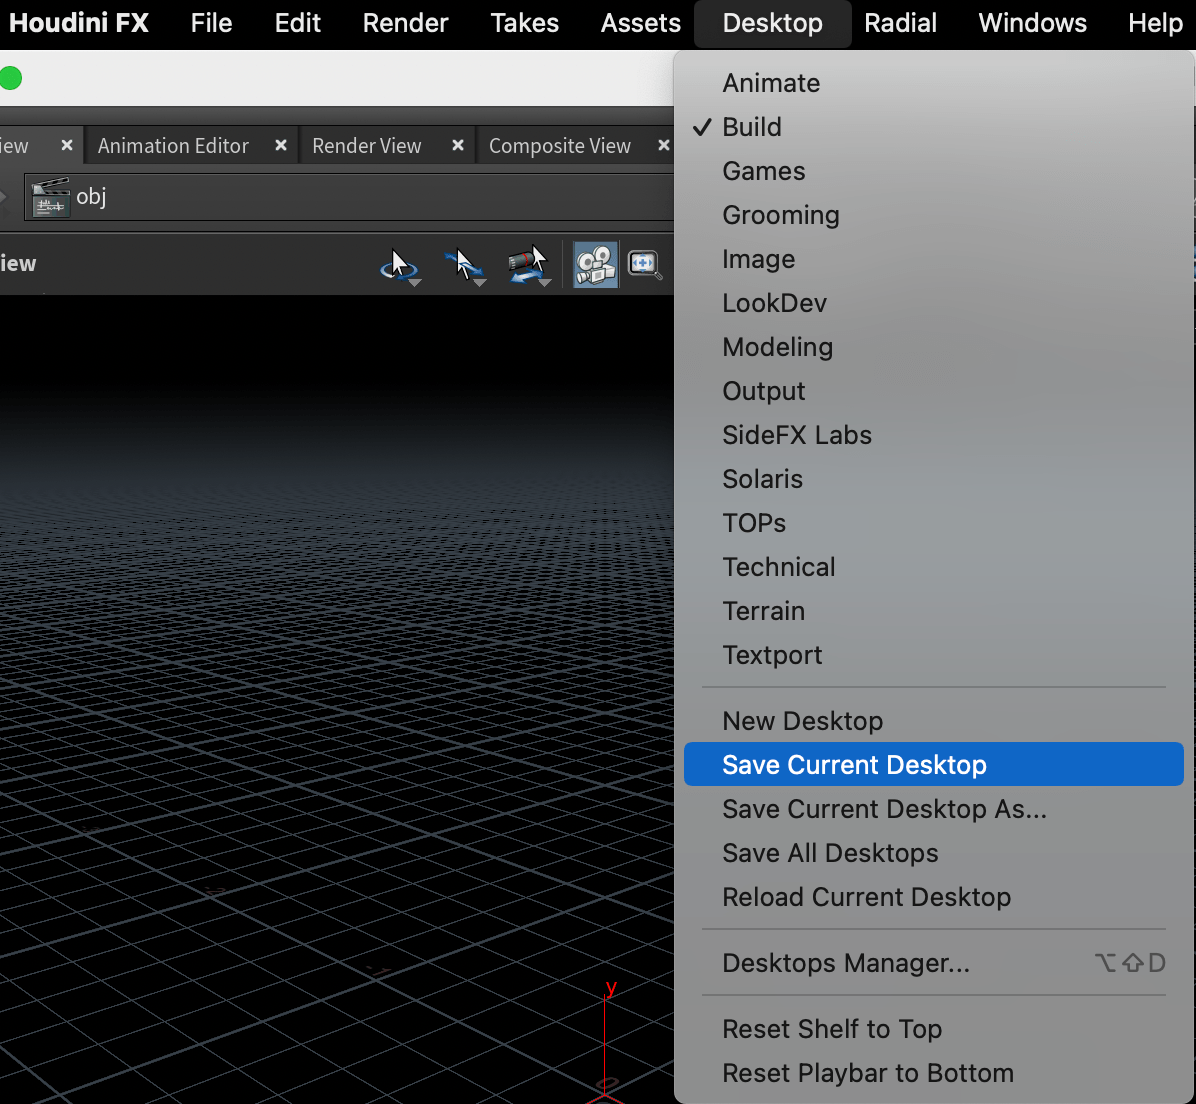Open dropdown arrow under Dolly tool
1196x1104 pixels.
point(545,283)
